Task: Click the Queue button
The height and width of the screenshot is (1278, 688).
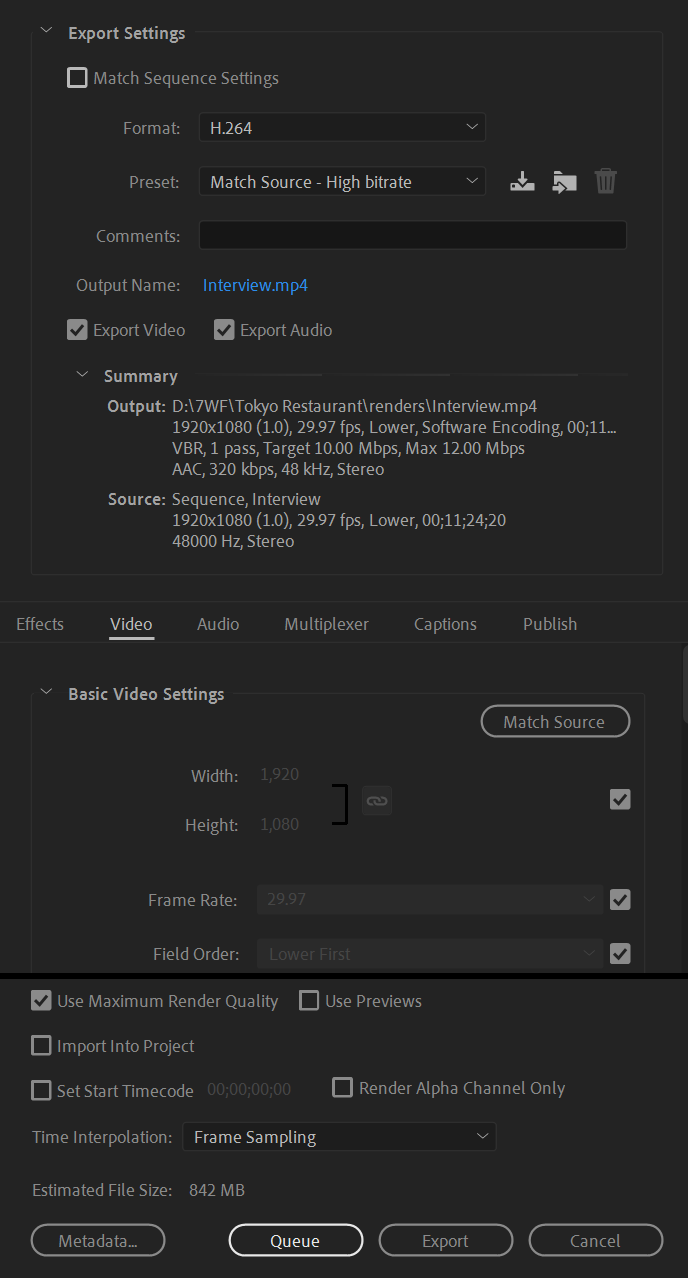Action: click(x=295, y=1241)
